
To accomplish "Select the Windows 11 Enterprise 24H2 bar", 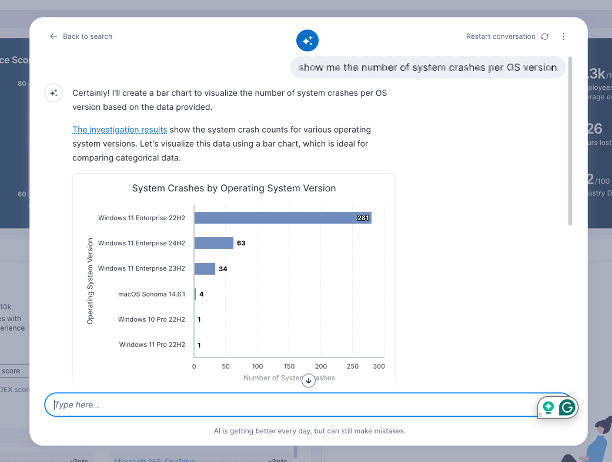I will pos(213,243).
